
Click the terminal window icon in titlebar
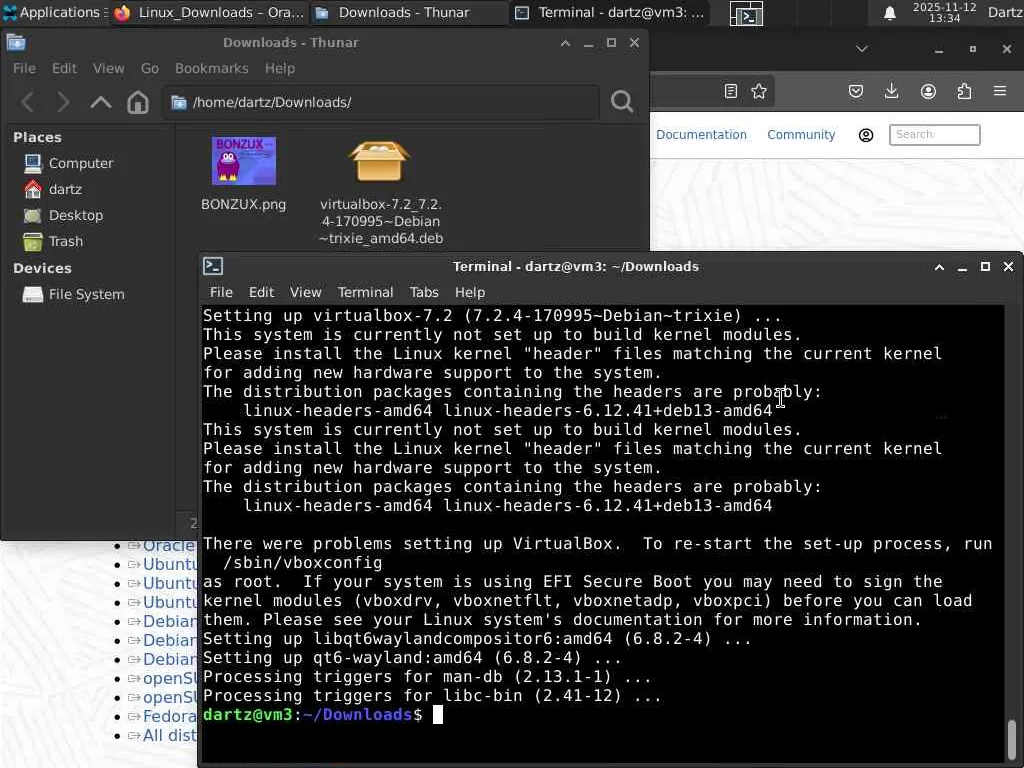[x=214, y=266]
